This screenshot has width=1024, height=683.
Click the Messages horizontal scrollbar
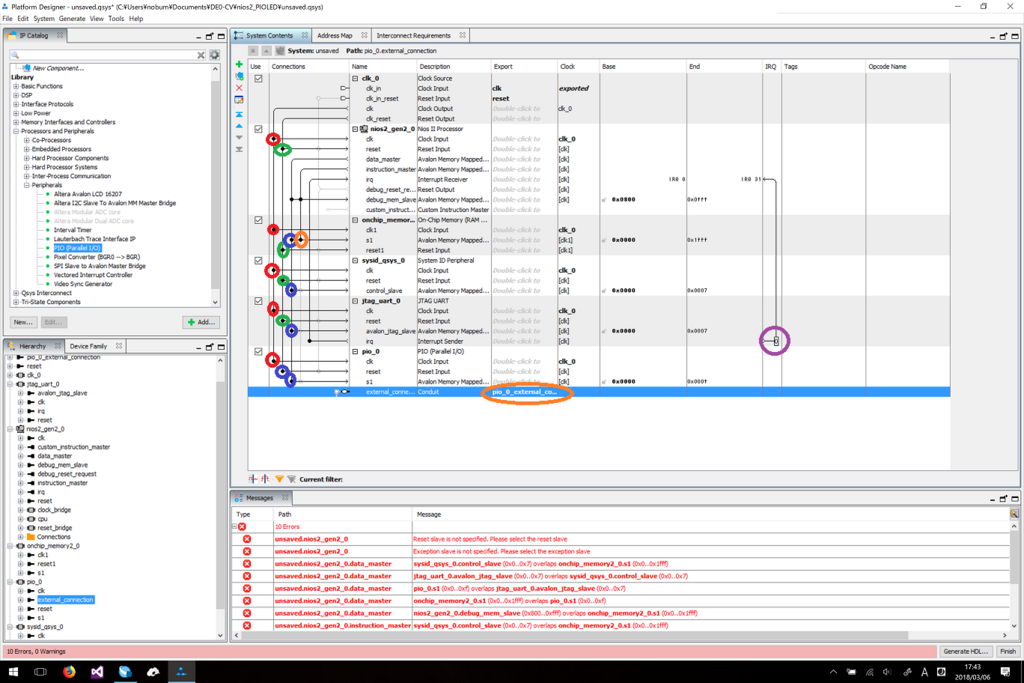click(620, 635)
